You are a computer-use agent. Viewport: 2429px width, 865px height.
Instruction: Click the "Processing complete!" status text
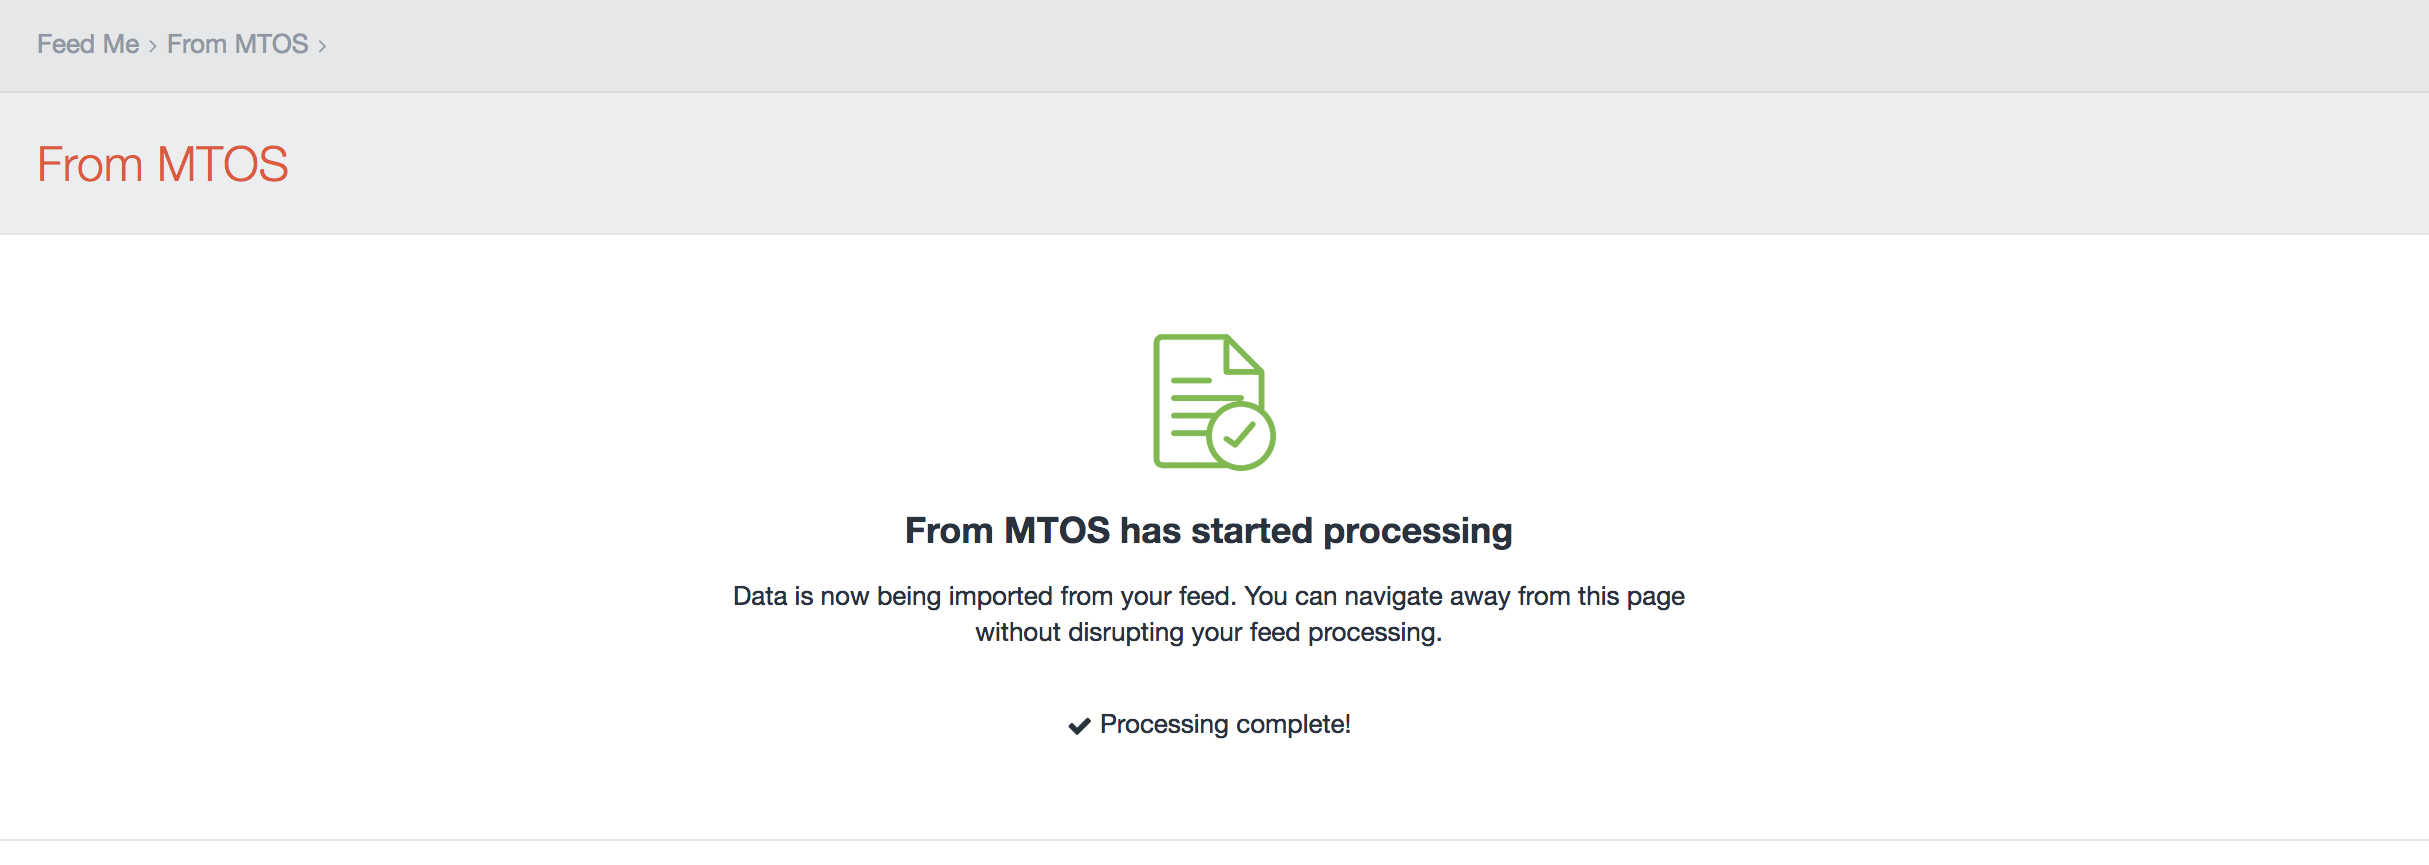[x=1225, y=724]
